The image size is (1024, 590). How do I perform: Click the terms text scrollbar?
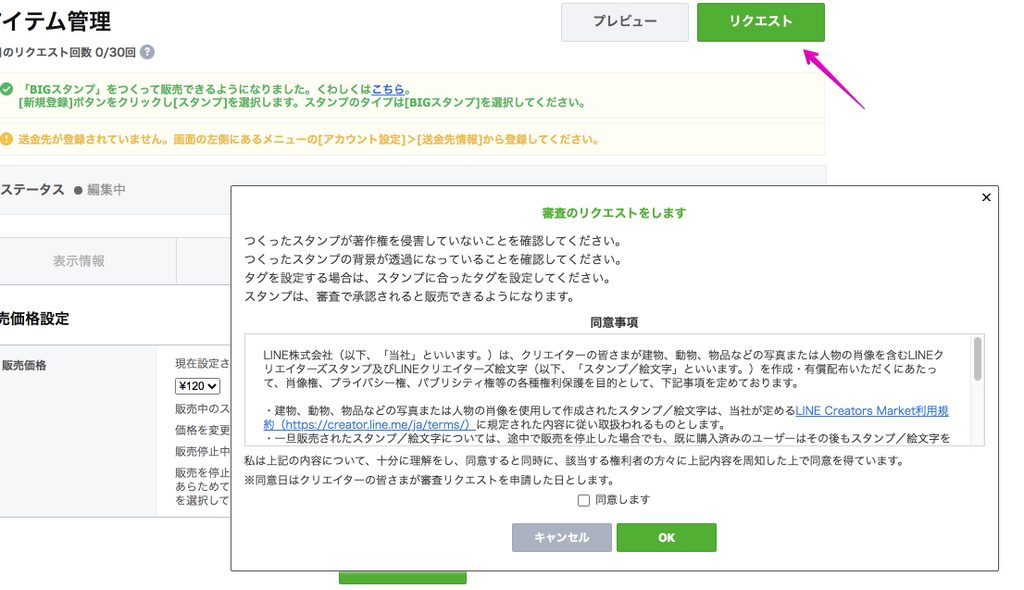[977, 359]
